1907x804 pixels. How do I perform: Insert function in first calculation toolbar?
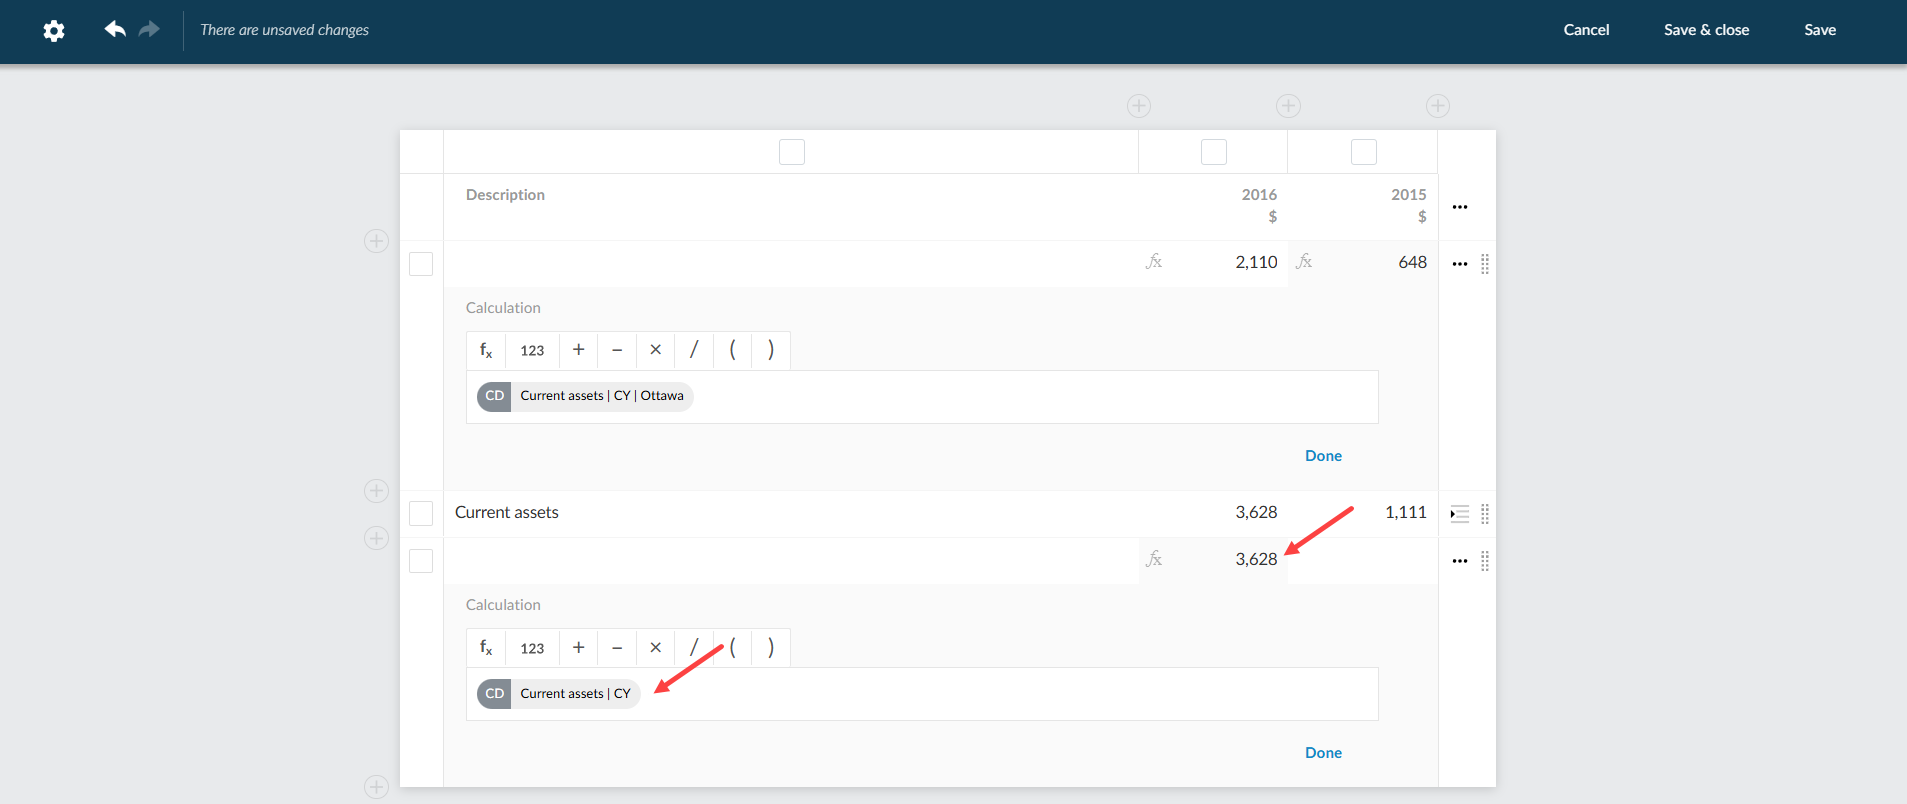coord(486,350)
